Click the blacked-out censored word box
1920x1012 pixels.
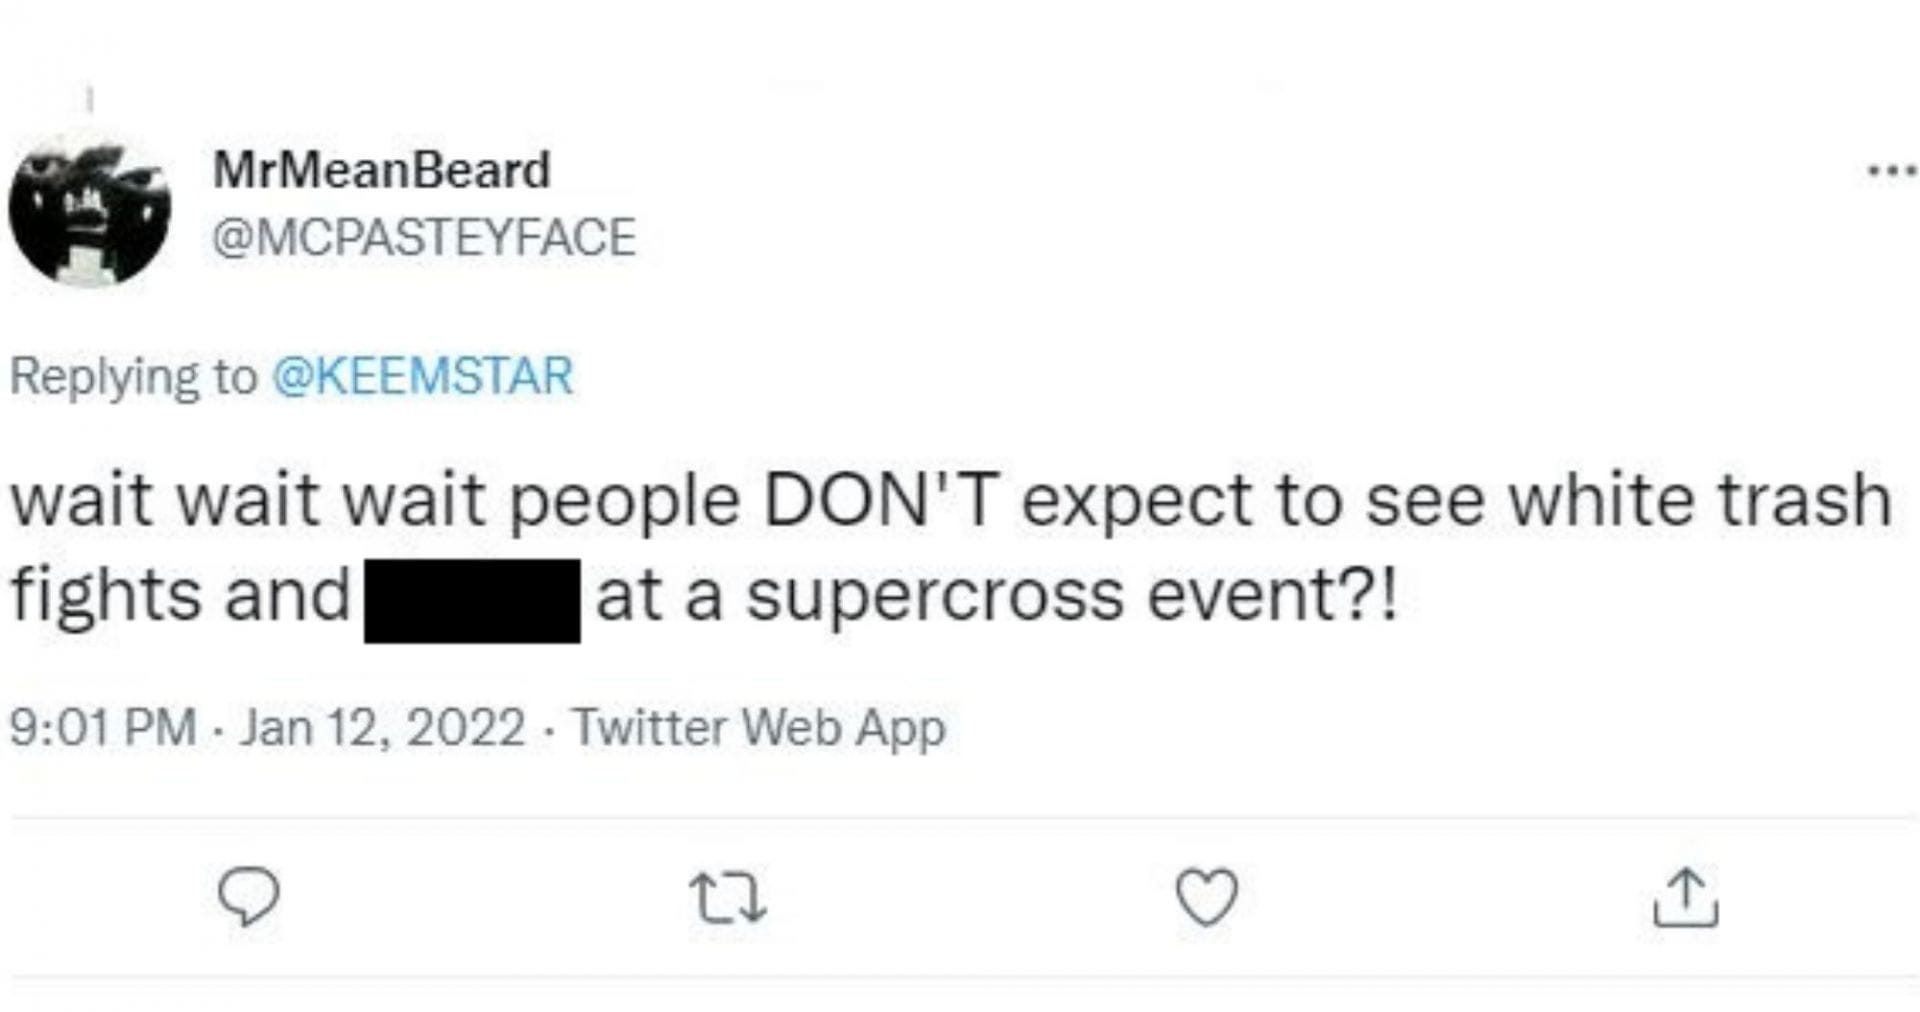pyautogui.click(x=472, y=600)
